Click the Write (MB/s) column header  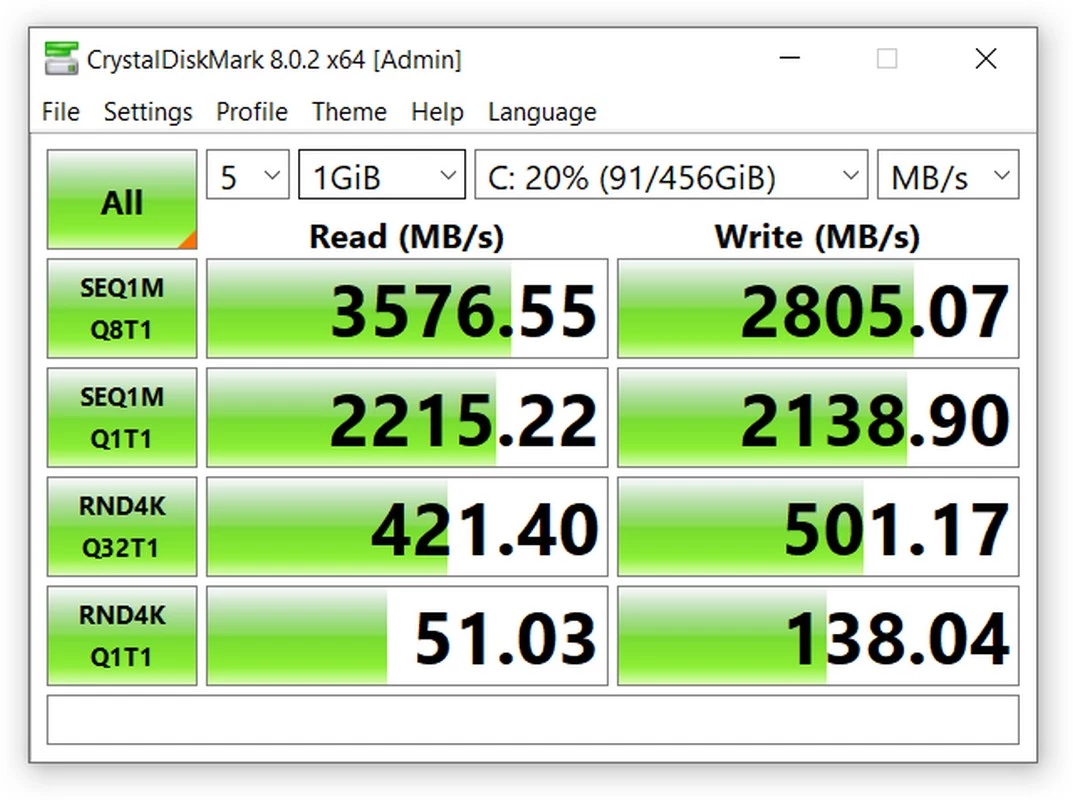click(x=818, y=237)
